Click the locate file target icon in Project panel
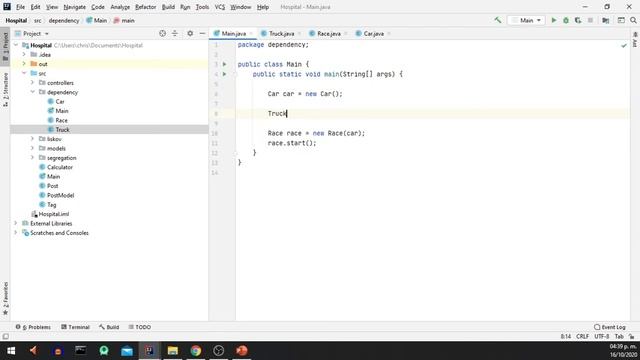 162,33
